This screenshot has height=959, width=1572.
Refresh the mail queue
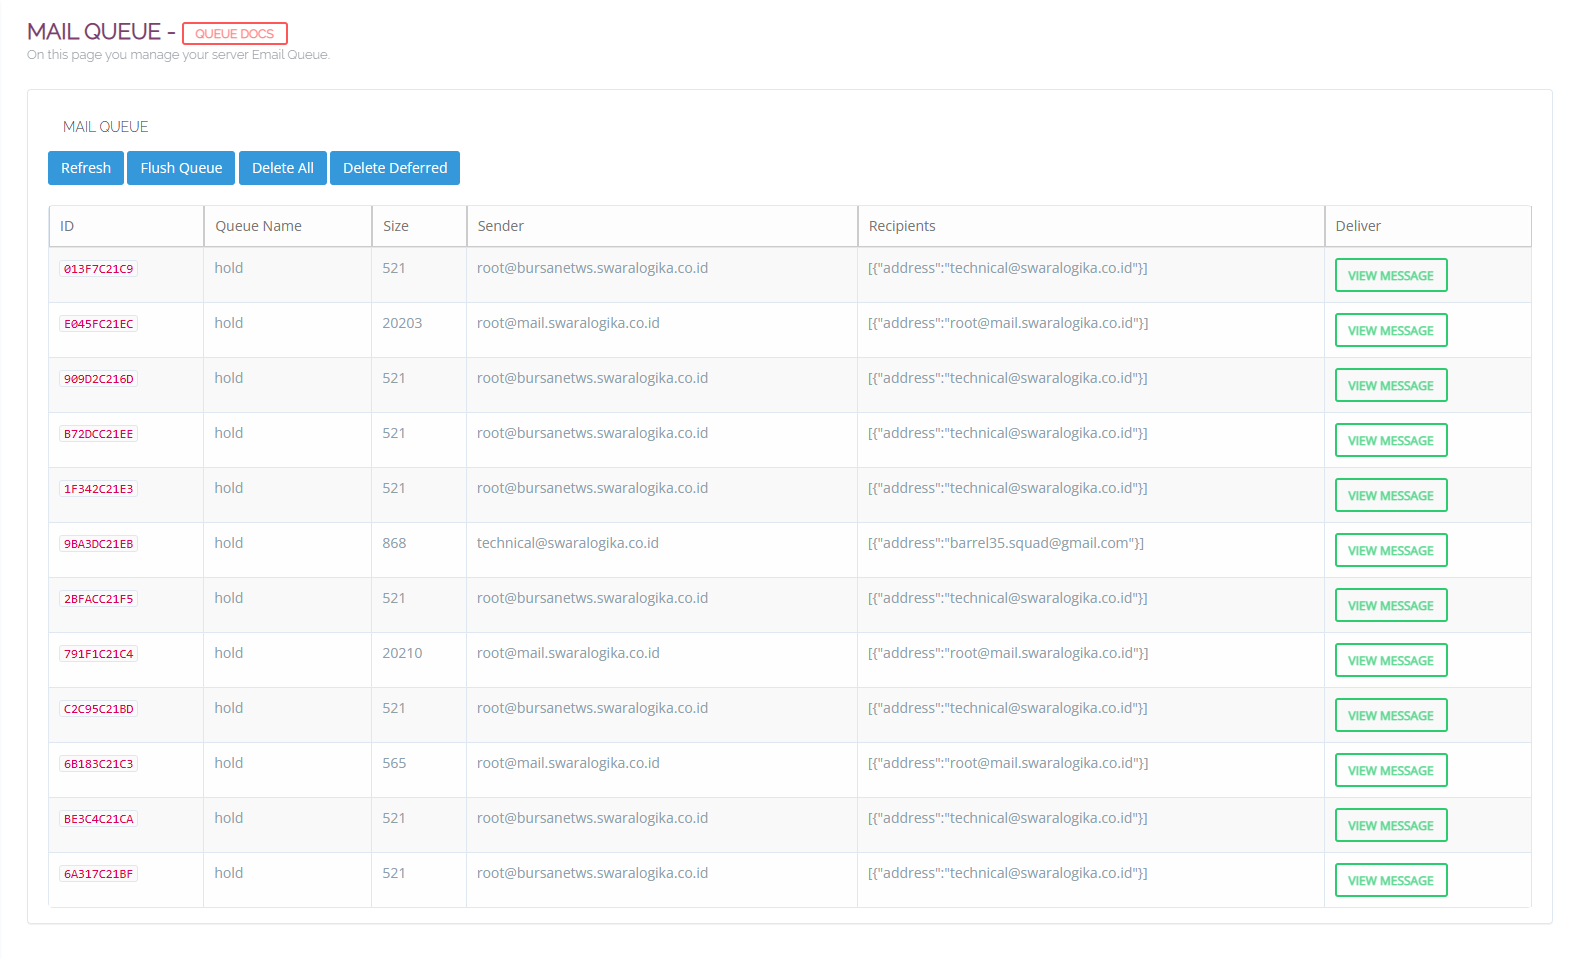click(x=86, y=168)
